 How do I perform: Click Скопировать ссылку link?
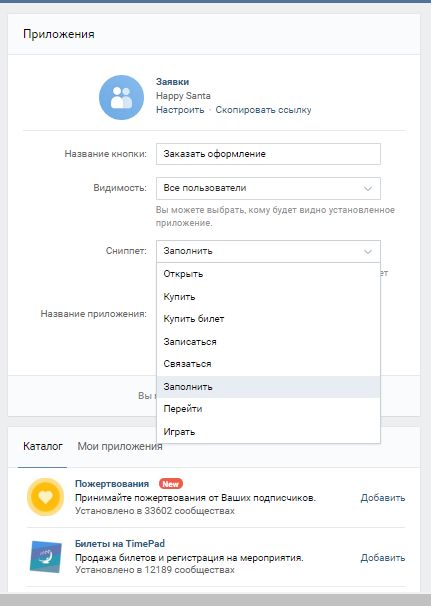[x=263, y=110]
